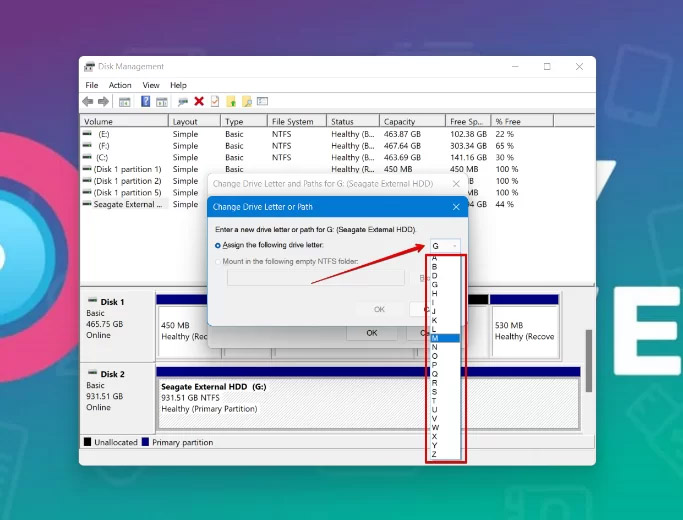Click the Disk 1 drive icon in lower pane
The height and width of the screenshot is (520, 683).
coord(92,301)
